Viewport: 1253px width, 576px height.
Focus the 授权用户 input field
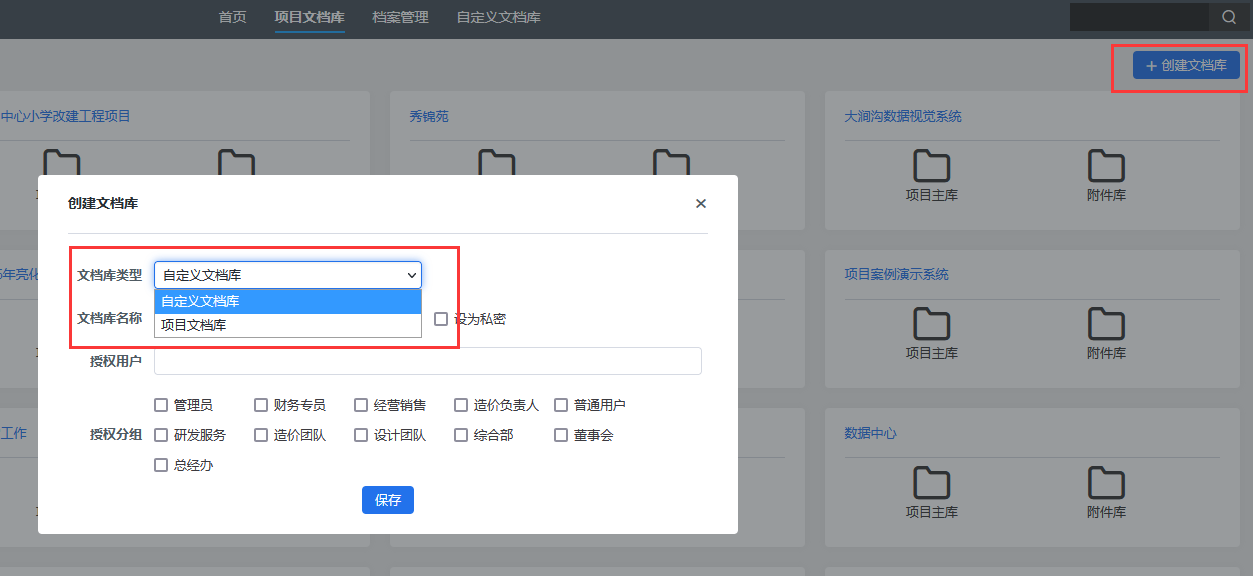pos(428,361)
